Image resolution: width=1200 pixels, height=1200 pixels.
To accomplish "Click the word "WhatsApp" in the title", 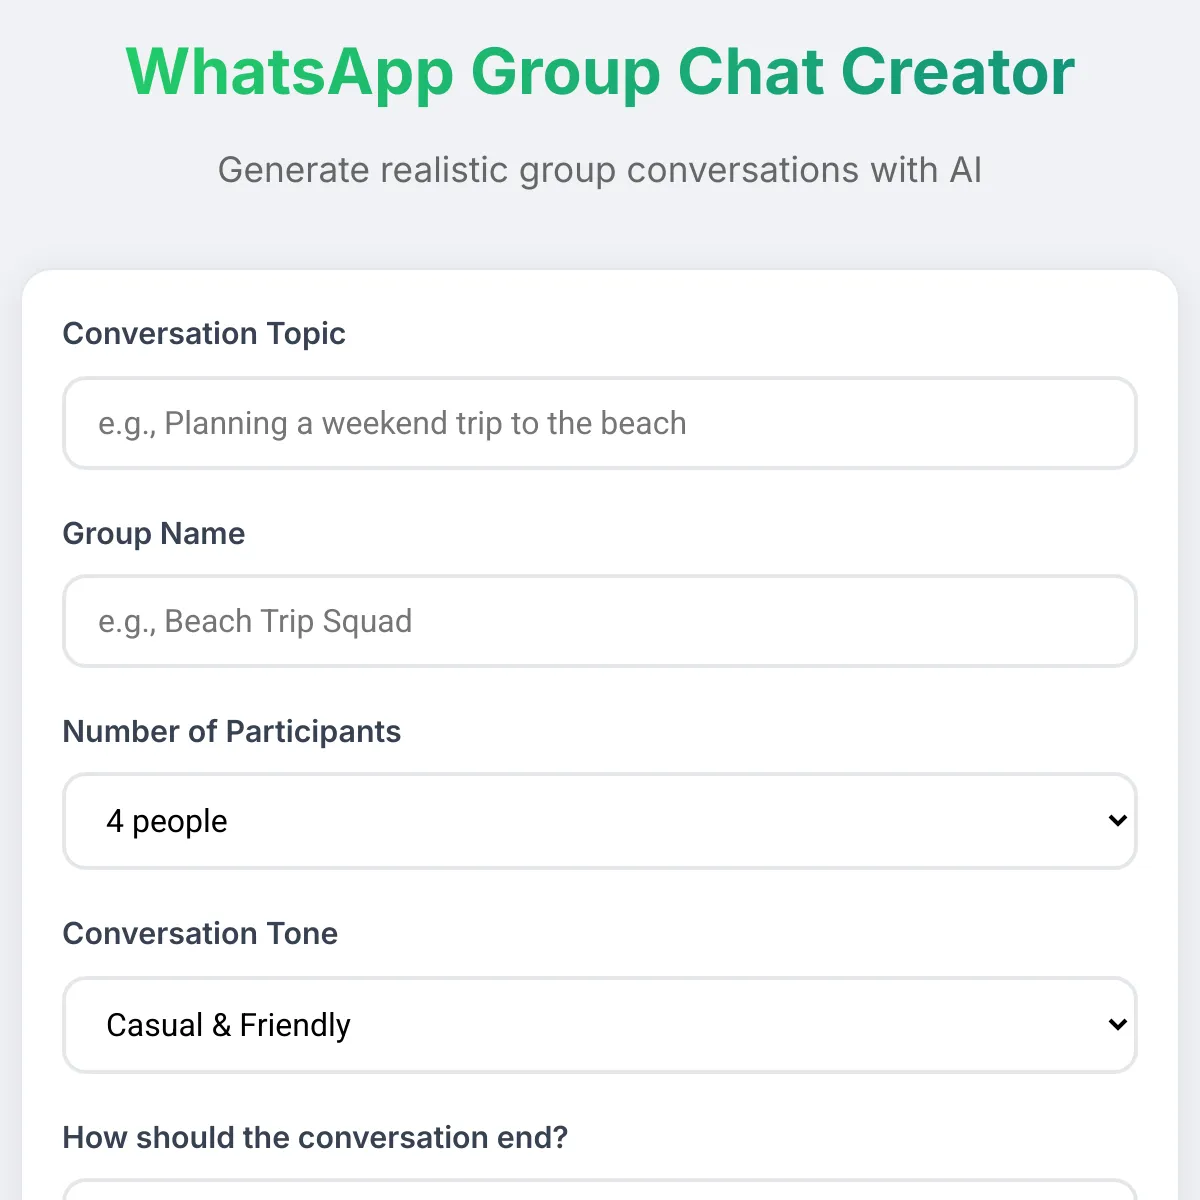I will (x=290, y=72).
